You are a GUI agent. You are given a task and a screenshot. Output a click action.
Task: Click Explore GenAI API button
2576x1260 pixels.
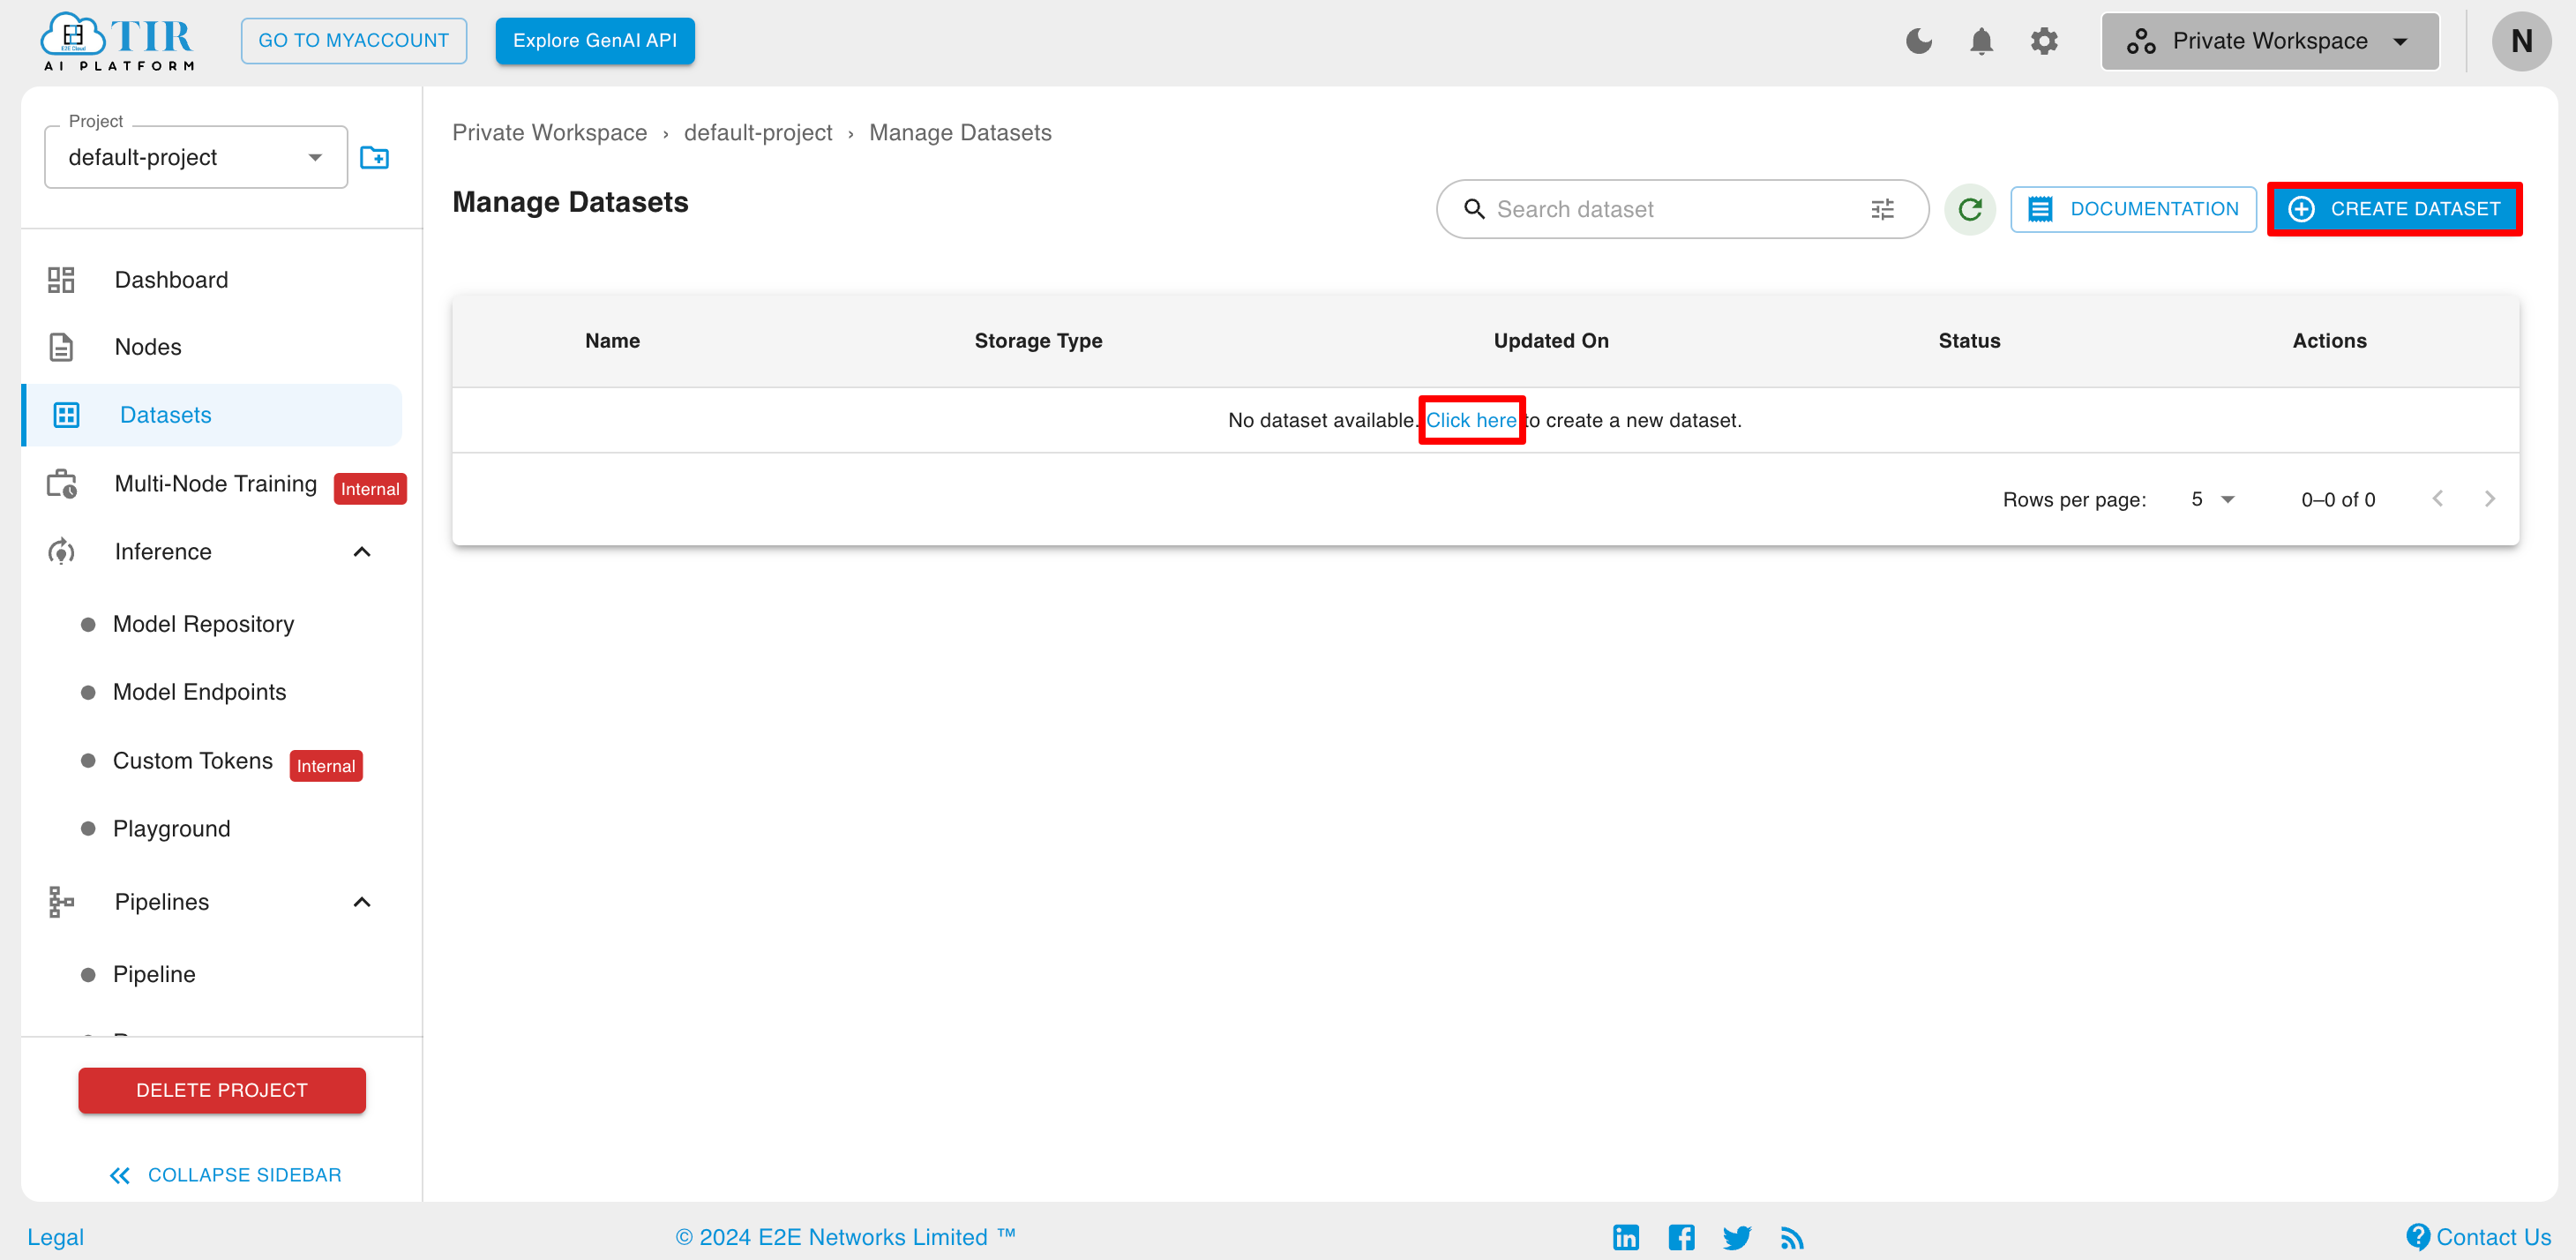click(595, 41)
